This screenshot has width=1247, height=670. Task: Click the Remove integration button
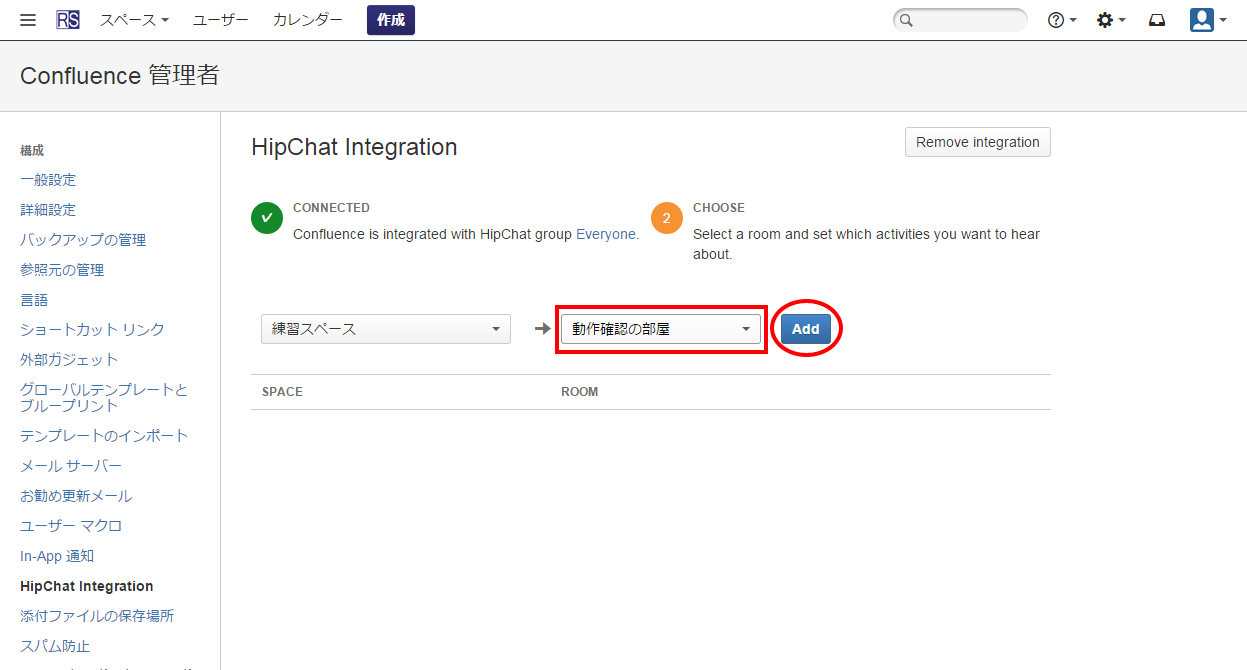978,142
